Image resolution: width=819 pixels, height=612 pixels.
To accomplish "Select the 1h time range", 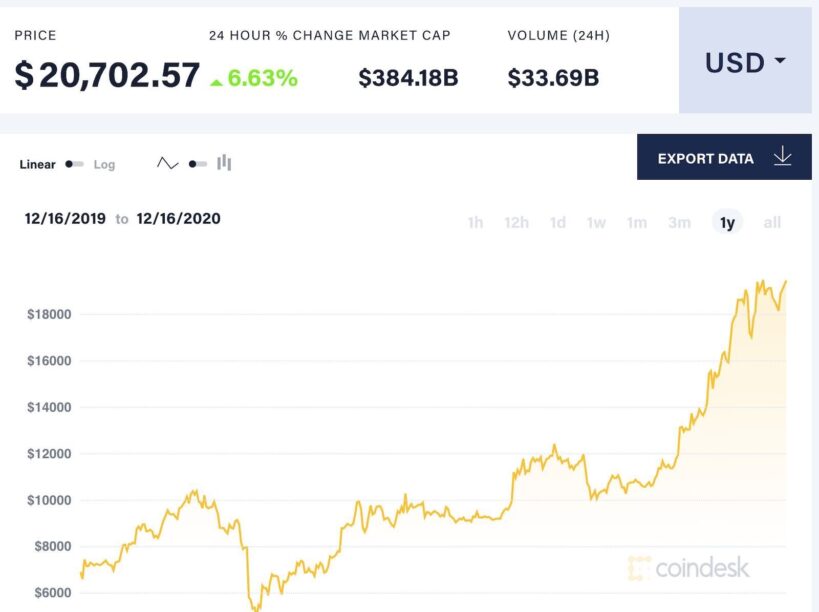I will tap(475, 223).
